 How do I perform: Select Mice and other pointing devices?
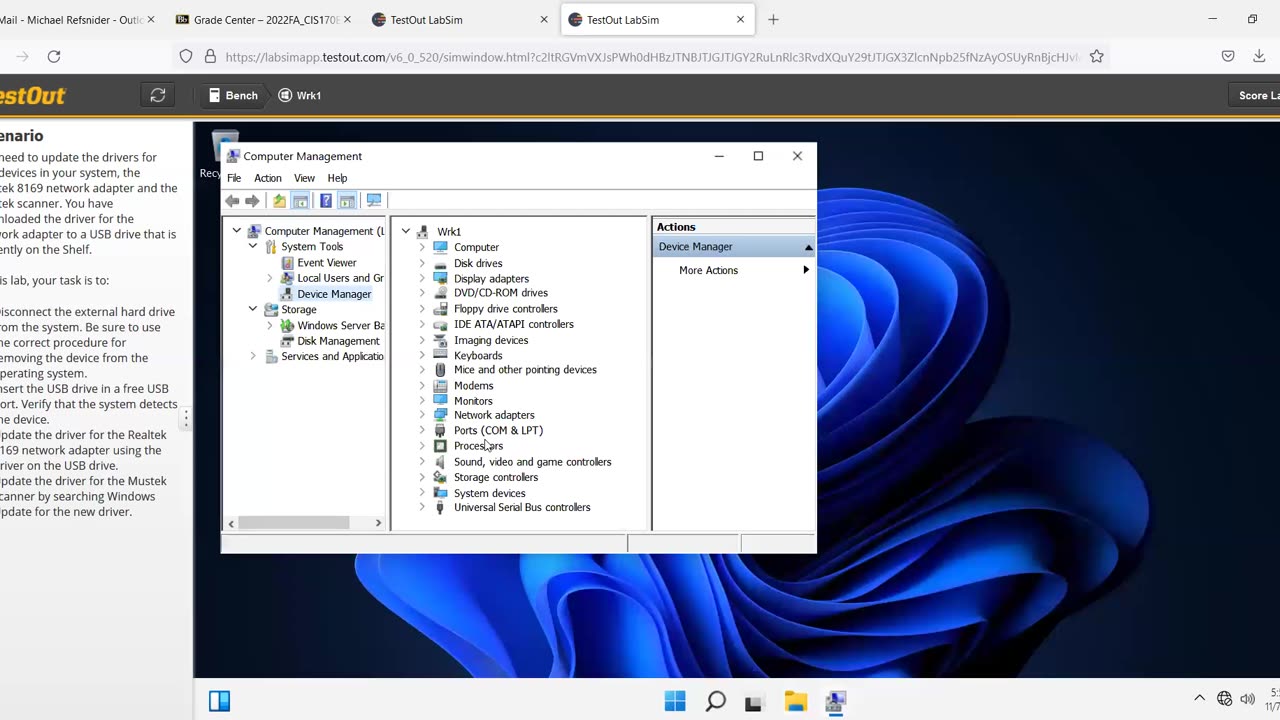[x=525, y=370]
